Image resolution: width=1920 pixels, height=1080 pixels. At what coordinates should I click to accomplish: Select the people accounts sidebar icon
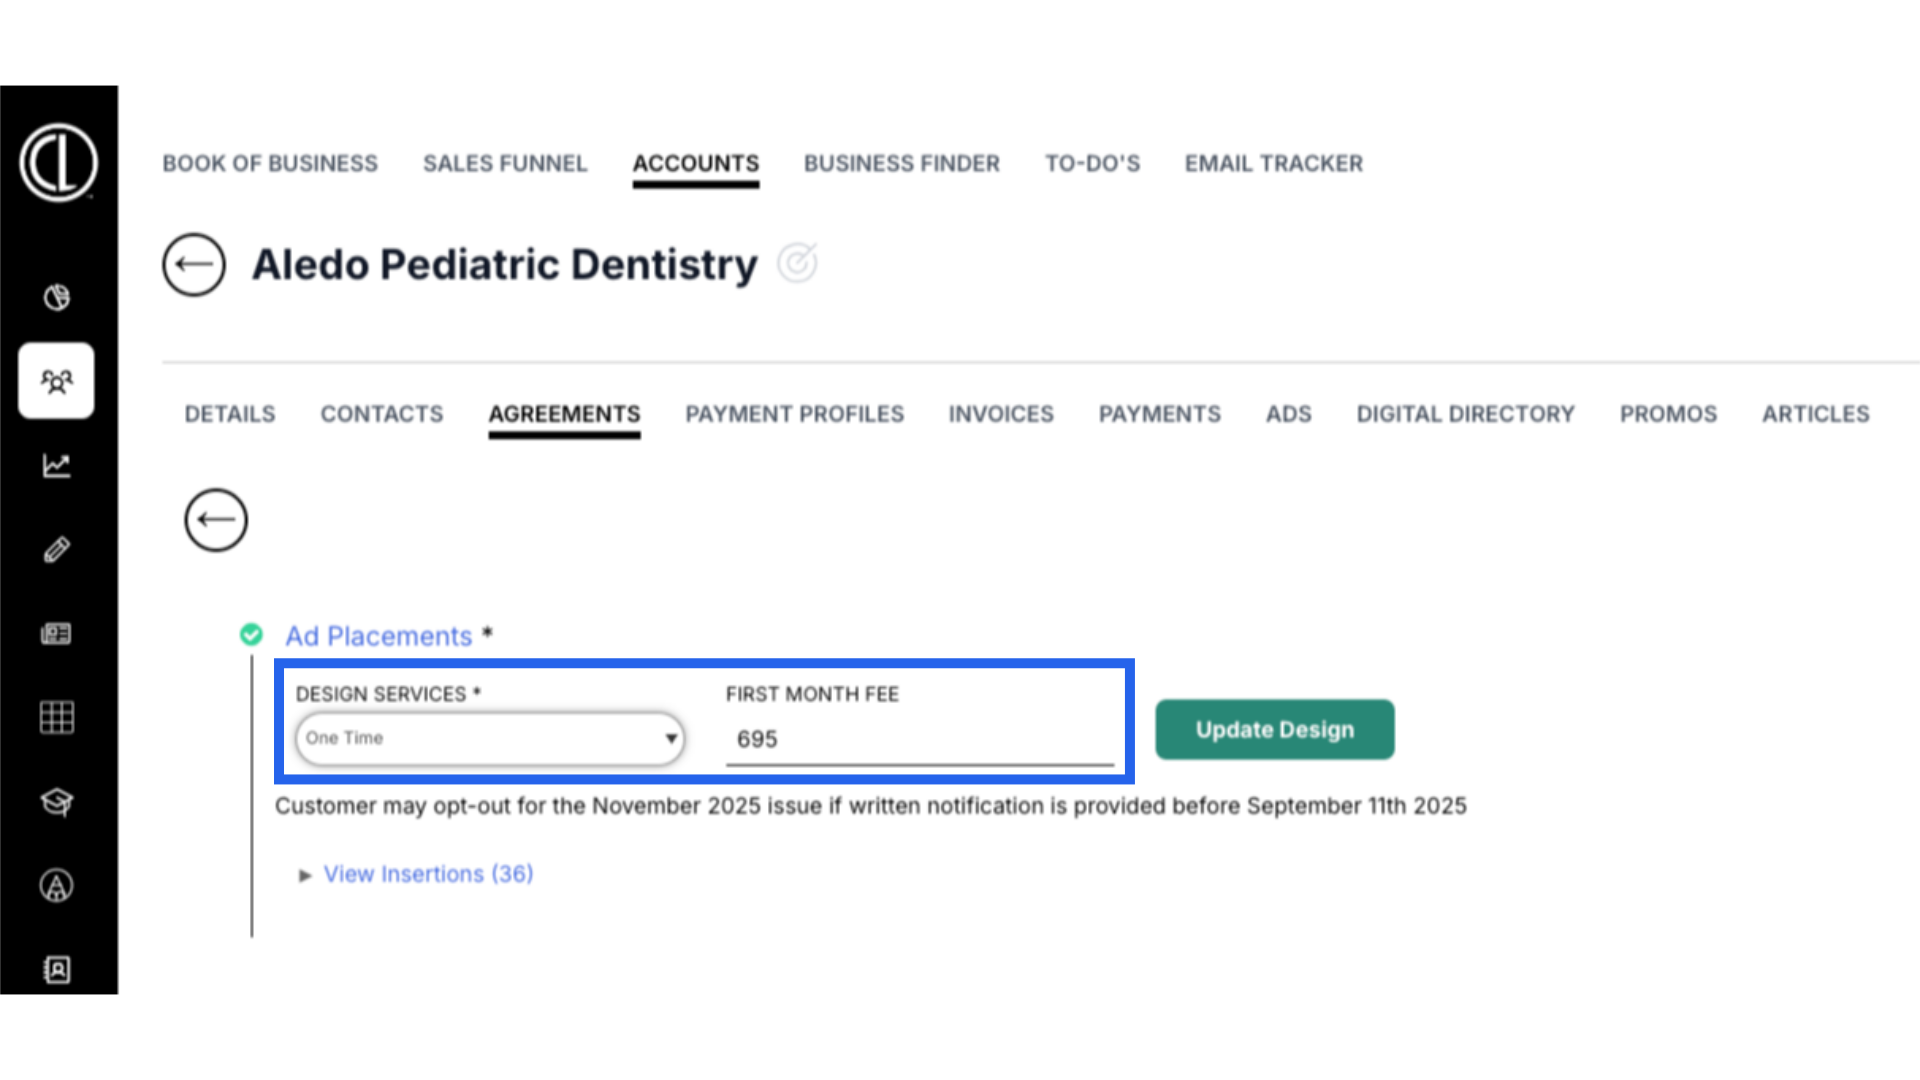coord(57,381)
